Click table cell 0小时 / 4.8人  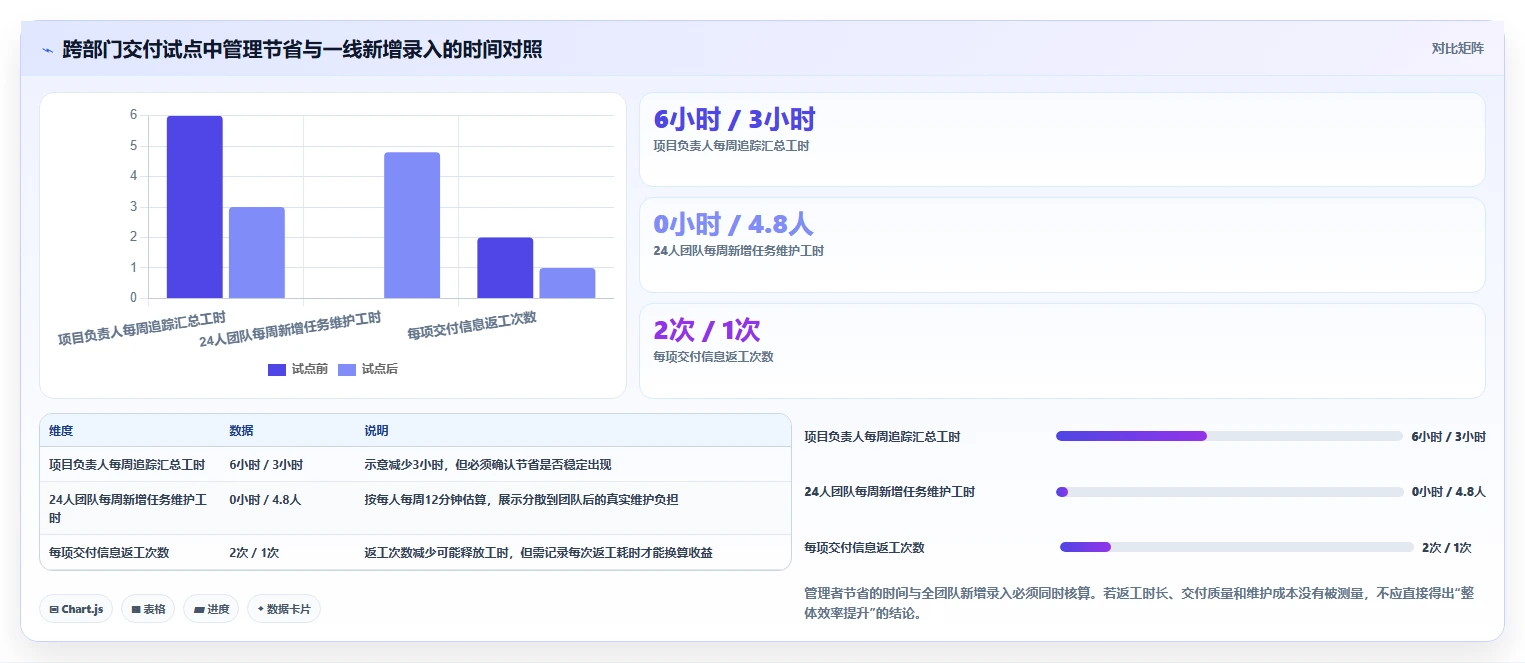pyautogui.click(x=265, y=499)
